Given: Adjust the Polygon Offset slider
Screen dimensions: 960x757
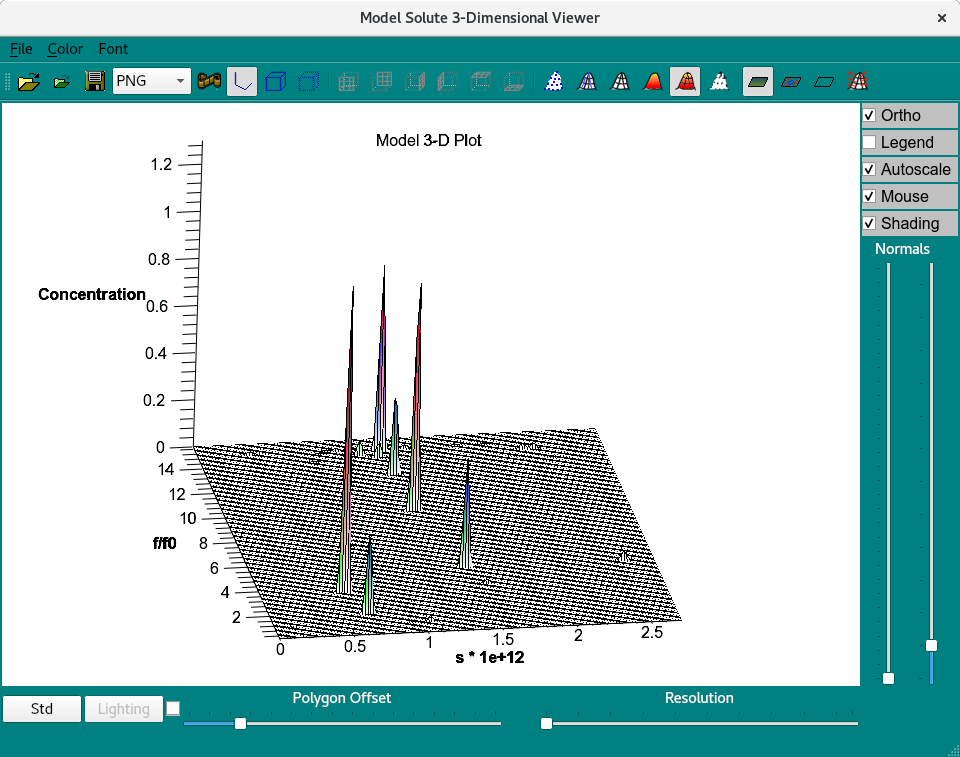Looking at the screenshot, I should click(x=240, y=723).
